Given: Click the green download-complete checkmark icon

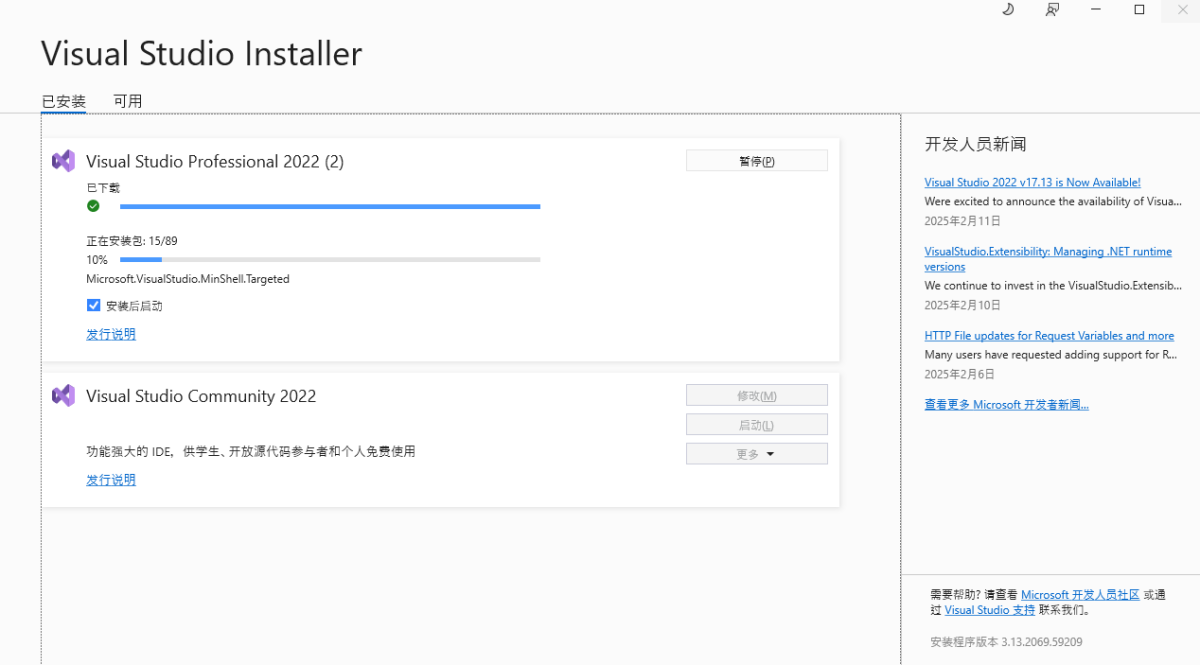Looking at the screenshot, I should pos(93,206).
